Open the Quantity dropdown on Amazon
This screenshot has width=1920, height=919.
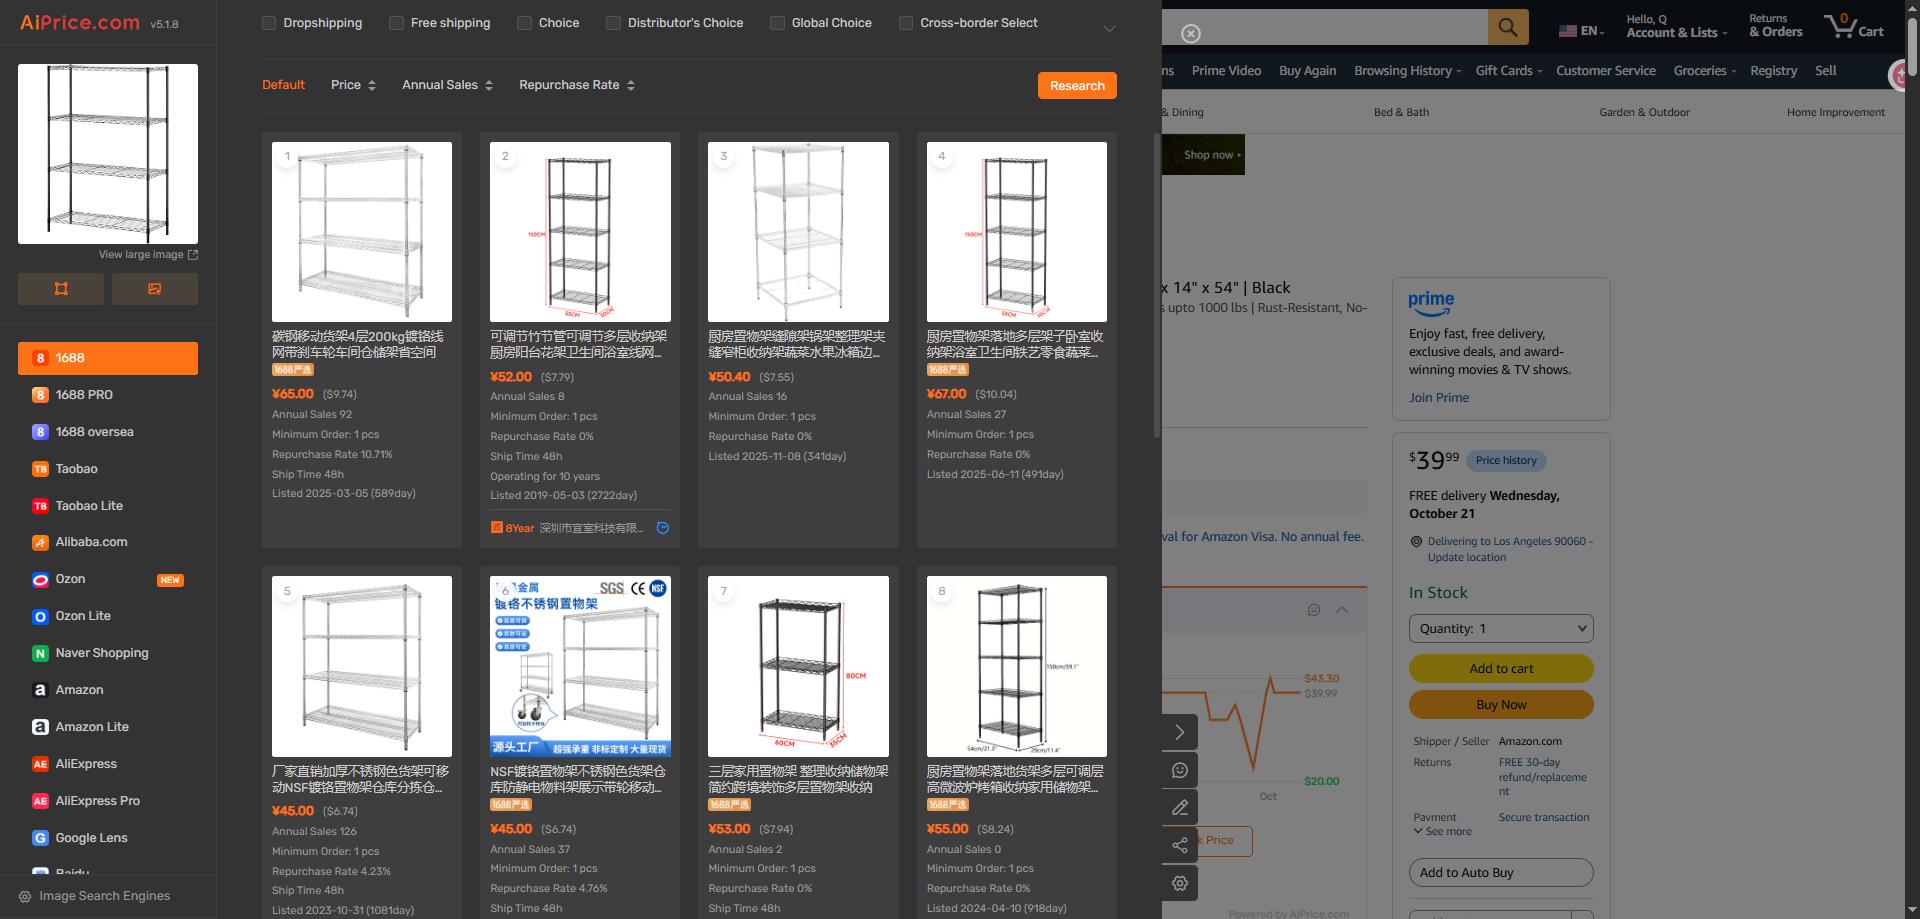point(1501,629)
